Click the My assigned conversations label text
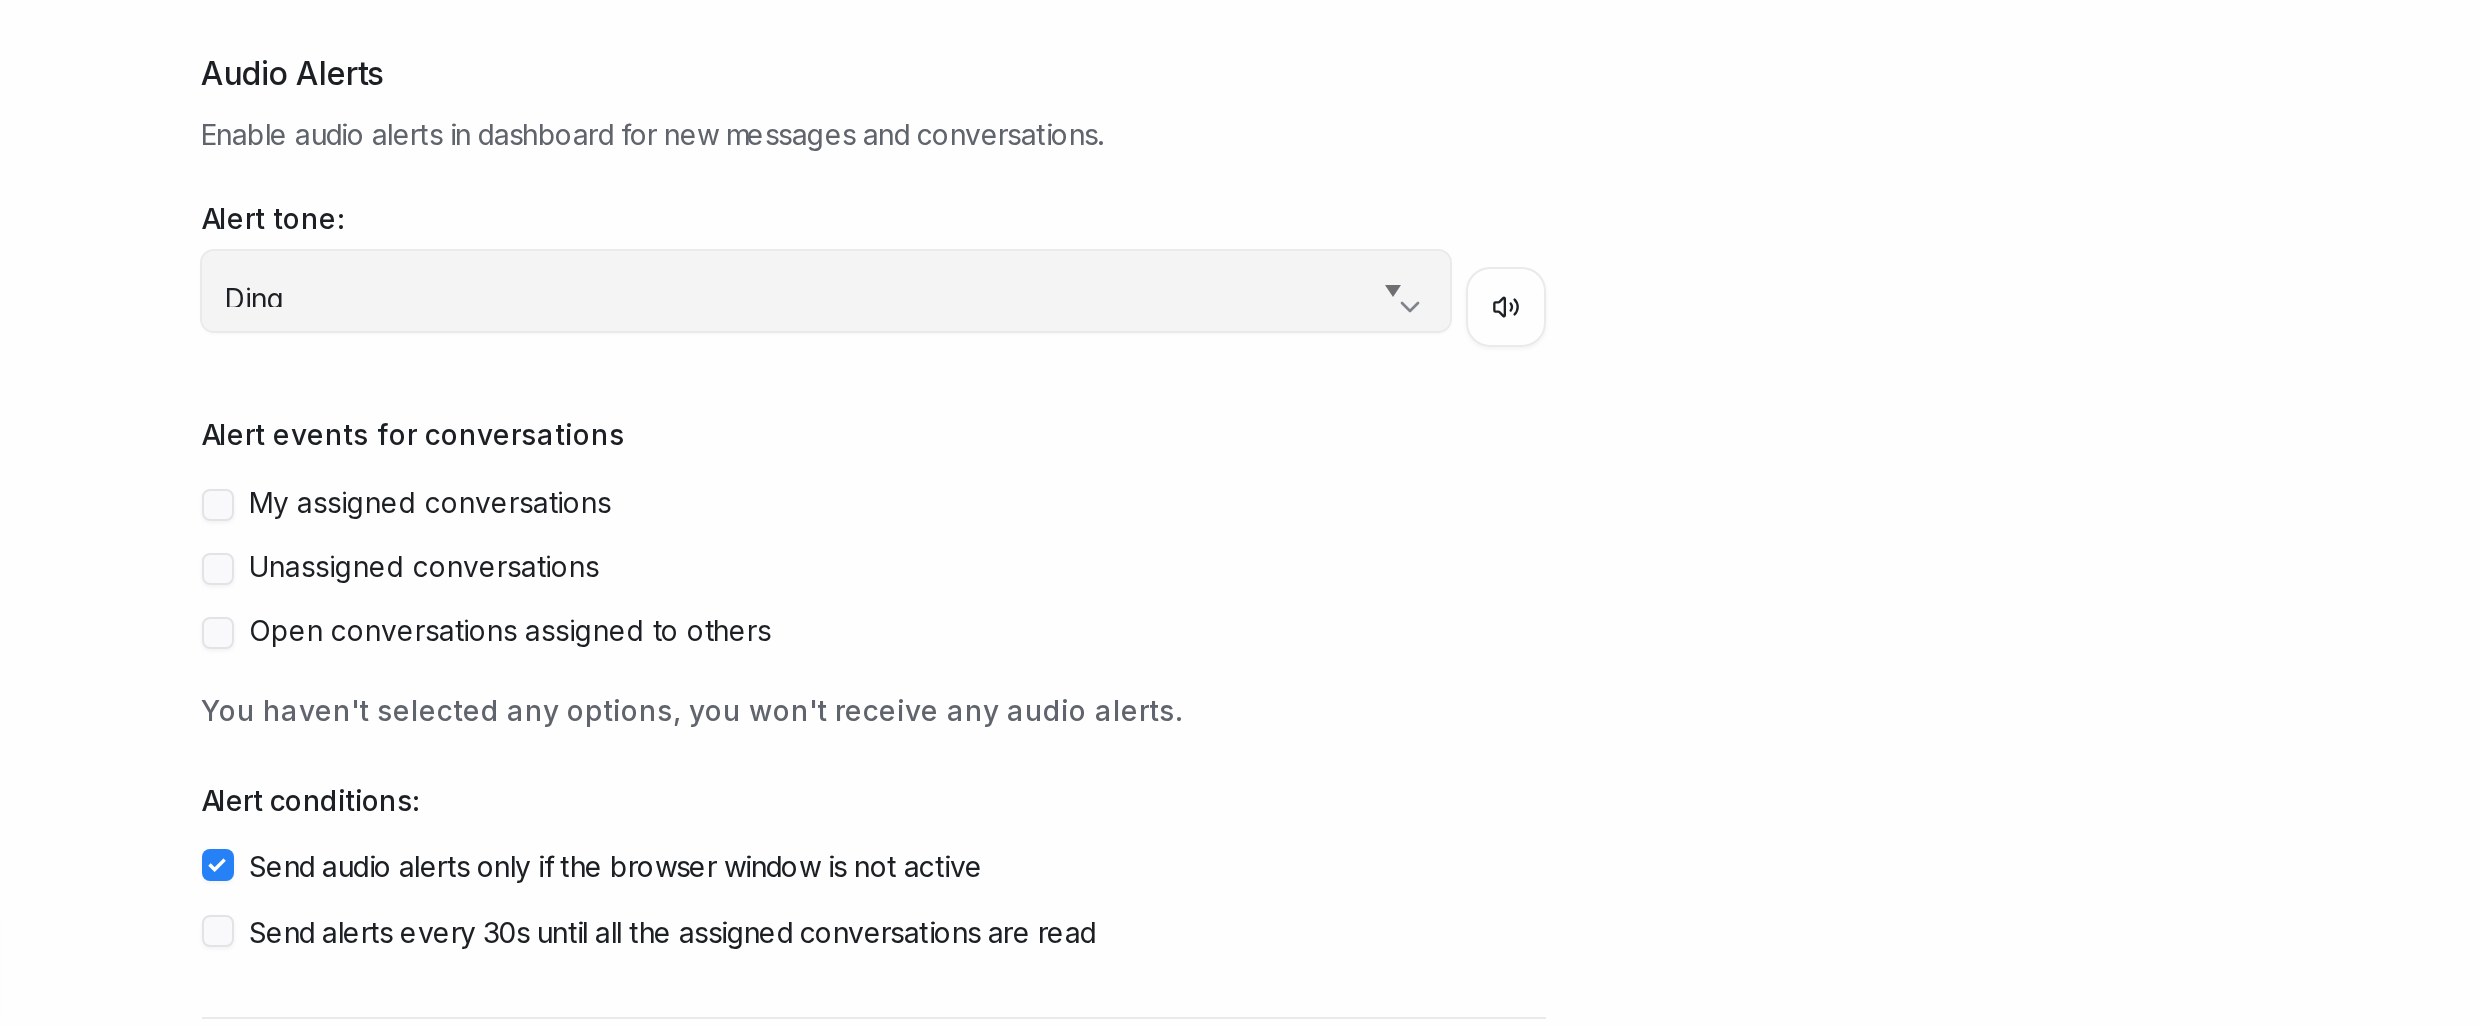This screenshot has width=2480, height=1026. (430, 504)
